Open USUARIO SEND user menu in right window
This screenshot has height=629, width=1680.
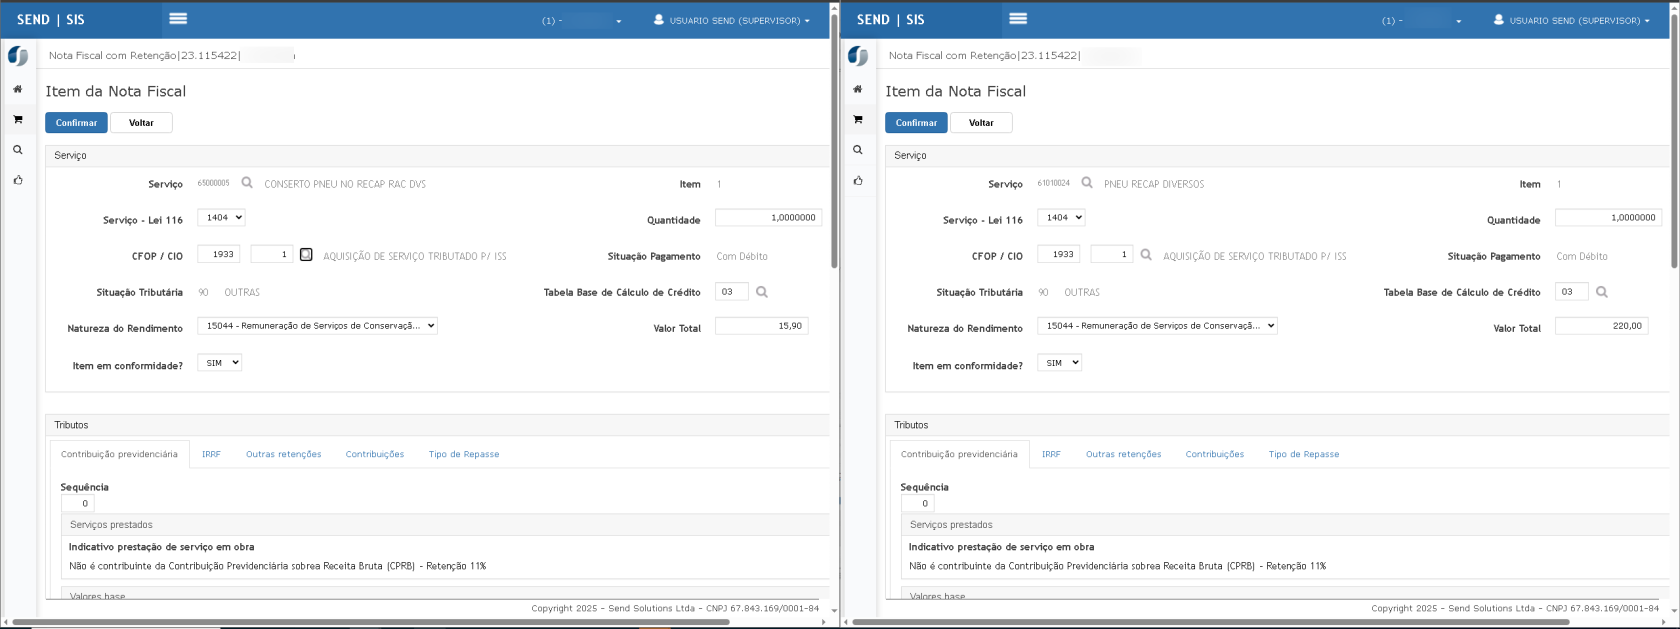pos(1571,20)
